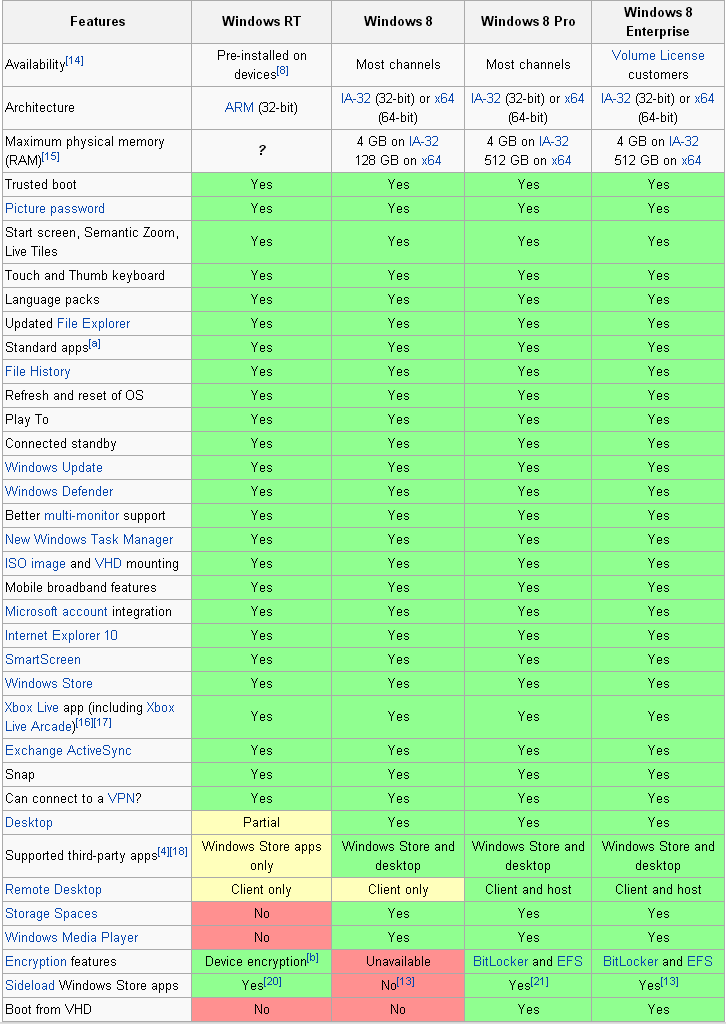Open Windows Store feature link
Image resolution: width=726 pixels, height=1024 pixels.
tap(49, 683)
